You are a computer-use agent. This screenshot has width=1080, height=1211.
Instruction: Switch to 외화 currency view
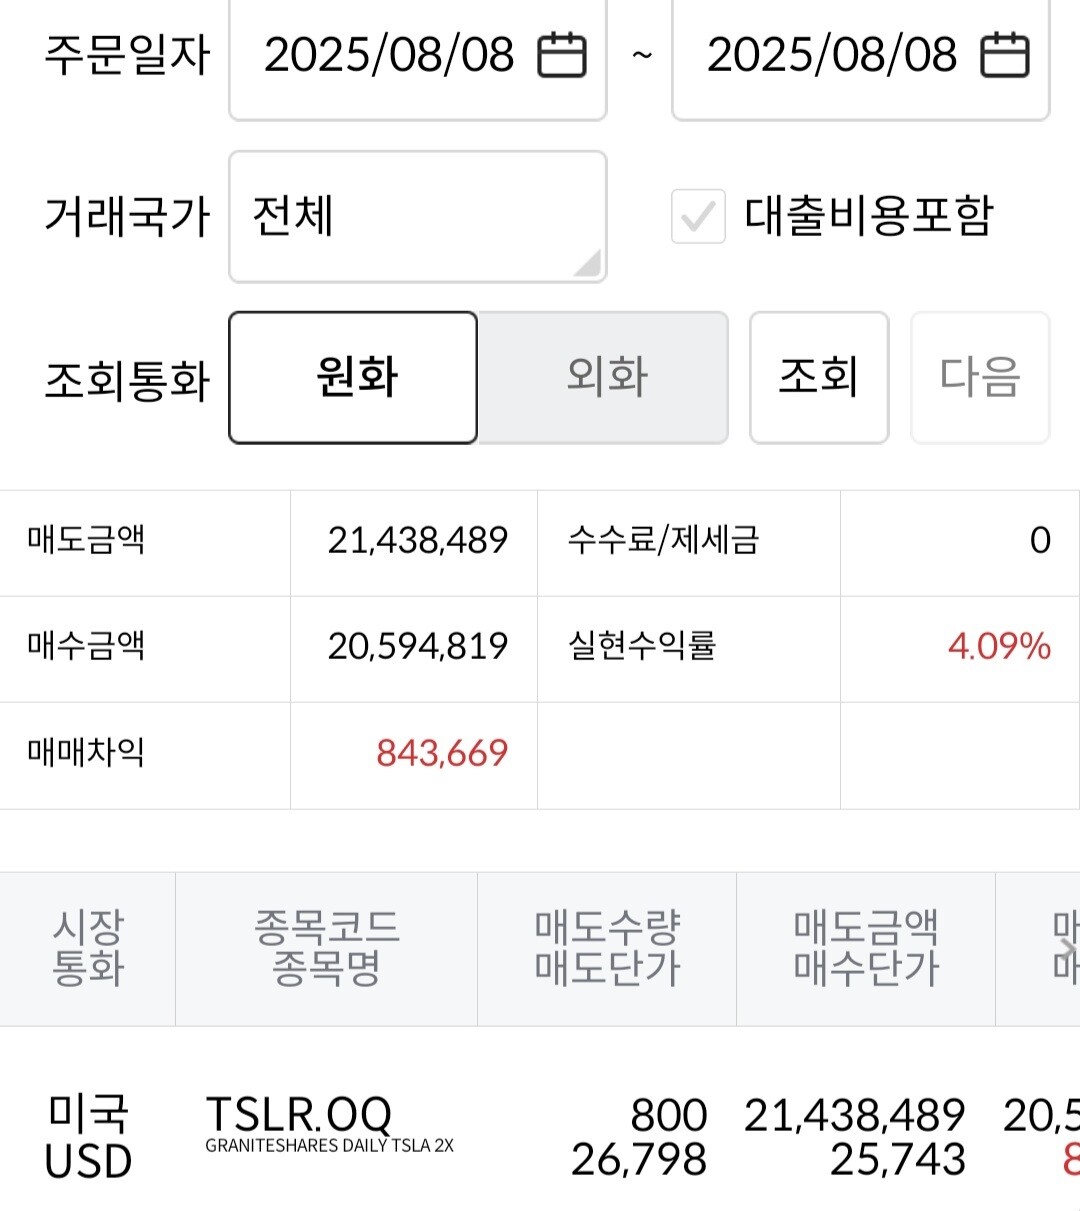click(x=604, y=377)
